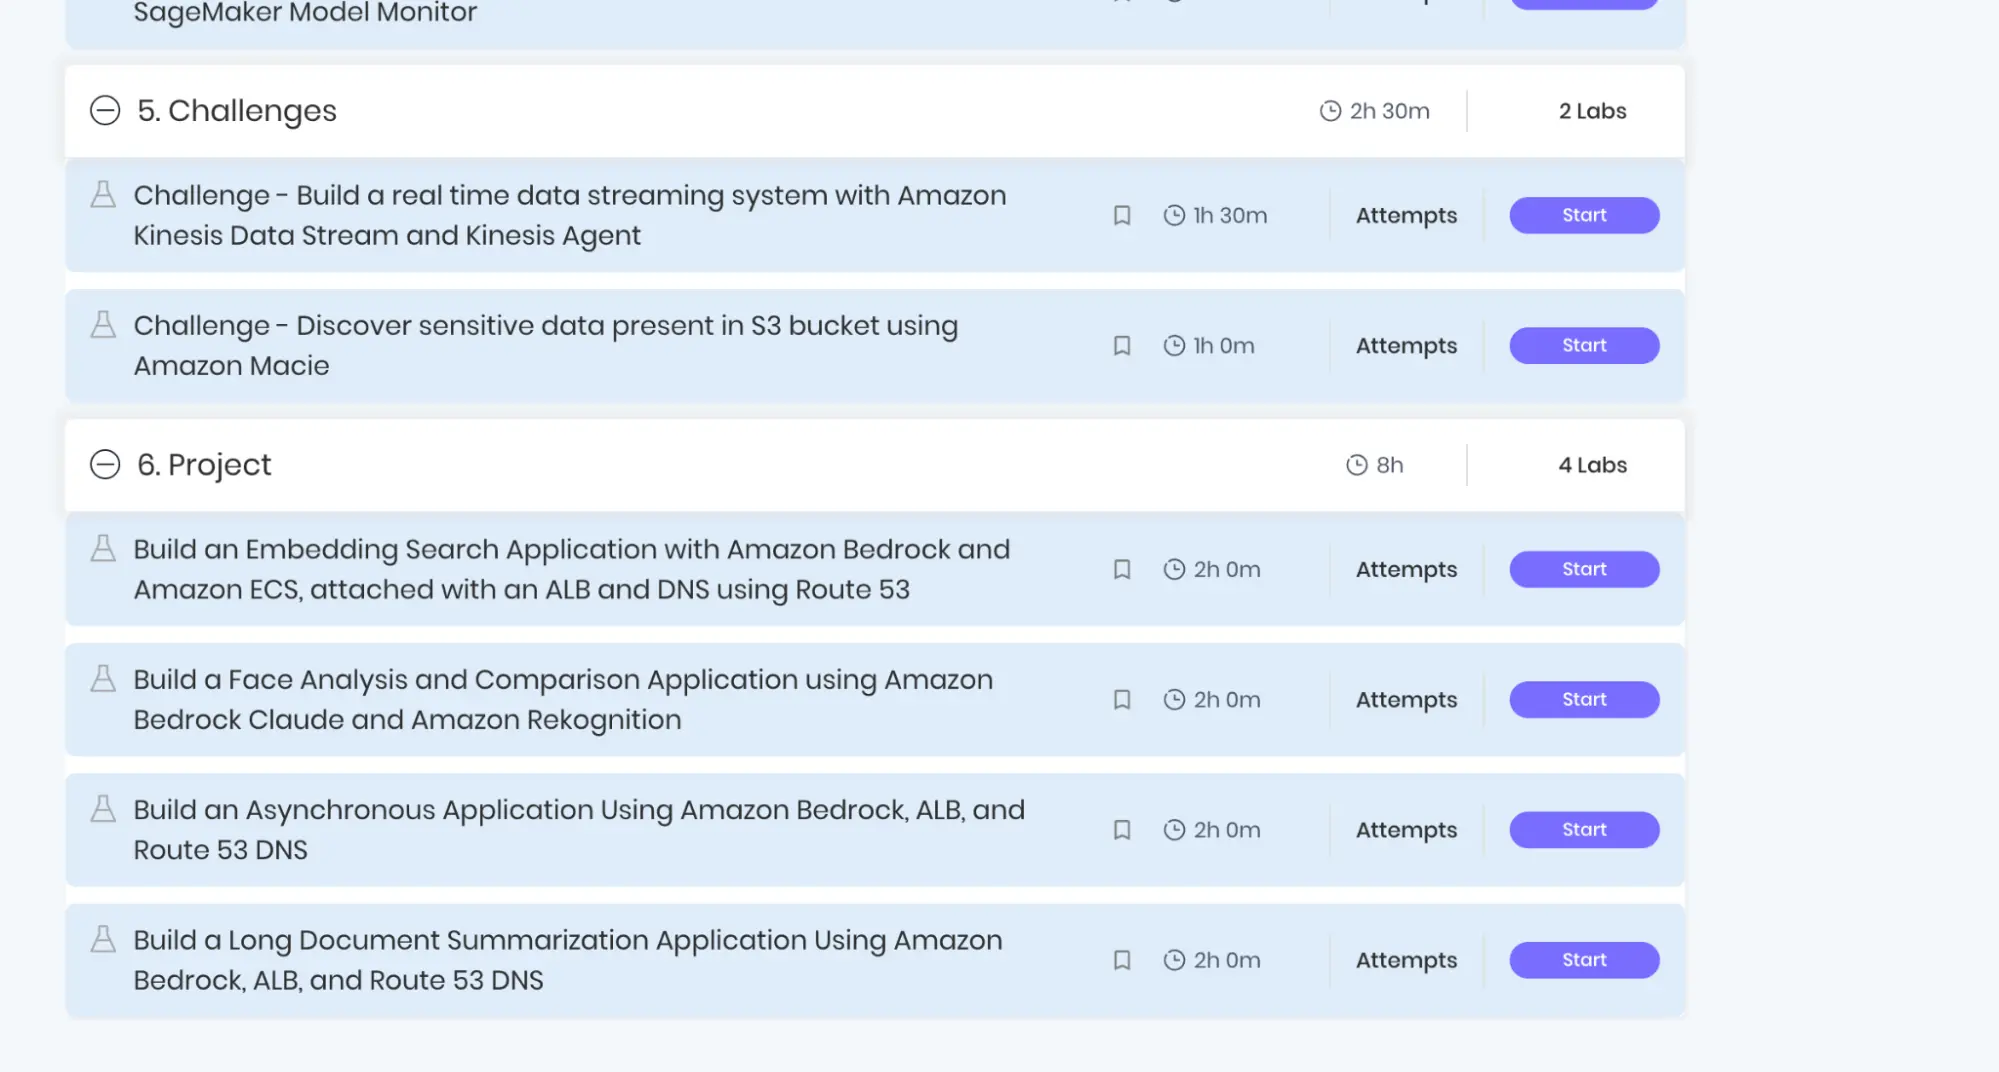Open 'Build a Long Document Summarization' title
Image resolution: width=1999 pixels, height=1072 pixels.
click(x=568, y=960)
